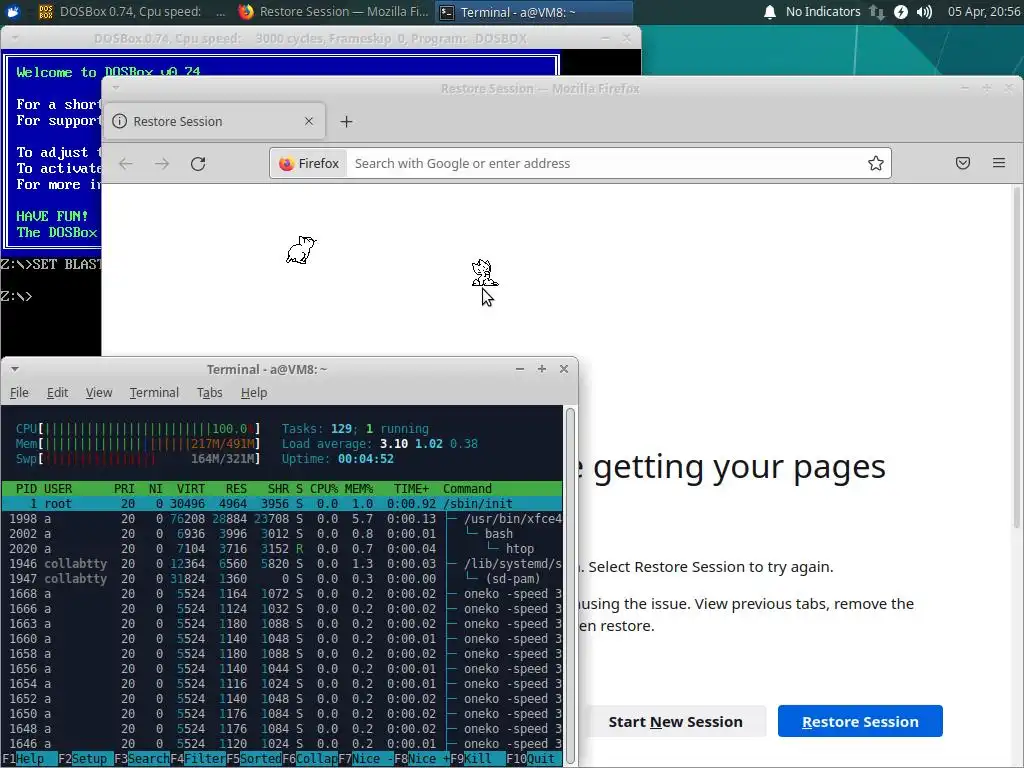
Task: Click the htop Mem usage meter bar
Action: pos(138,444)
